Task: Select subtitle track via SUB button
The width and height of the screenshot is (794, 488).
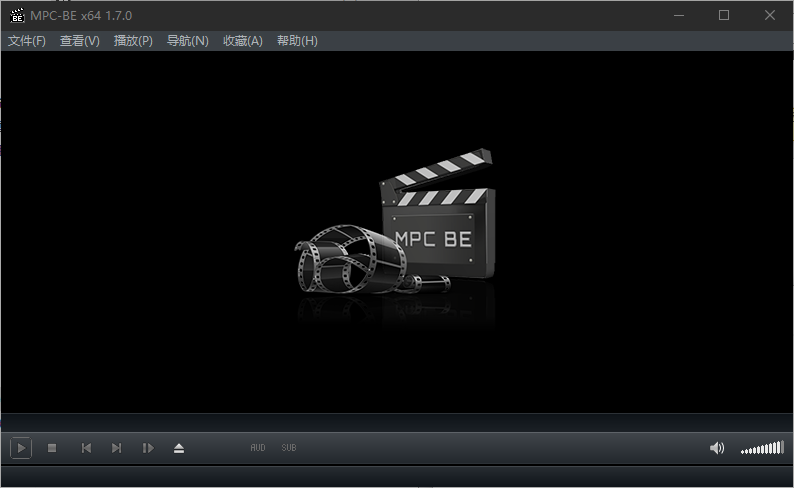Action: [x=289, y=448]
